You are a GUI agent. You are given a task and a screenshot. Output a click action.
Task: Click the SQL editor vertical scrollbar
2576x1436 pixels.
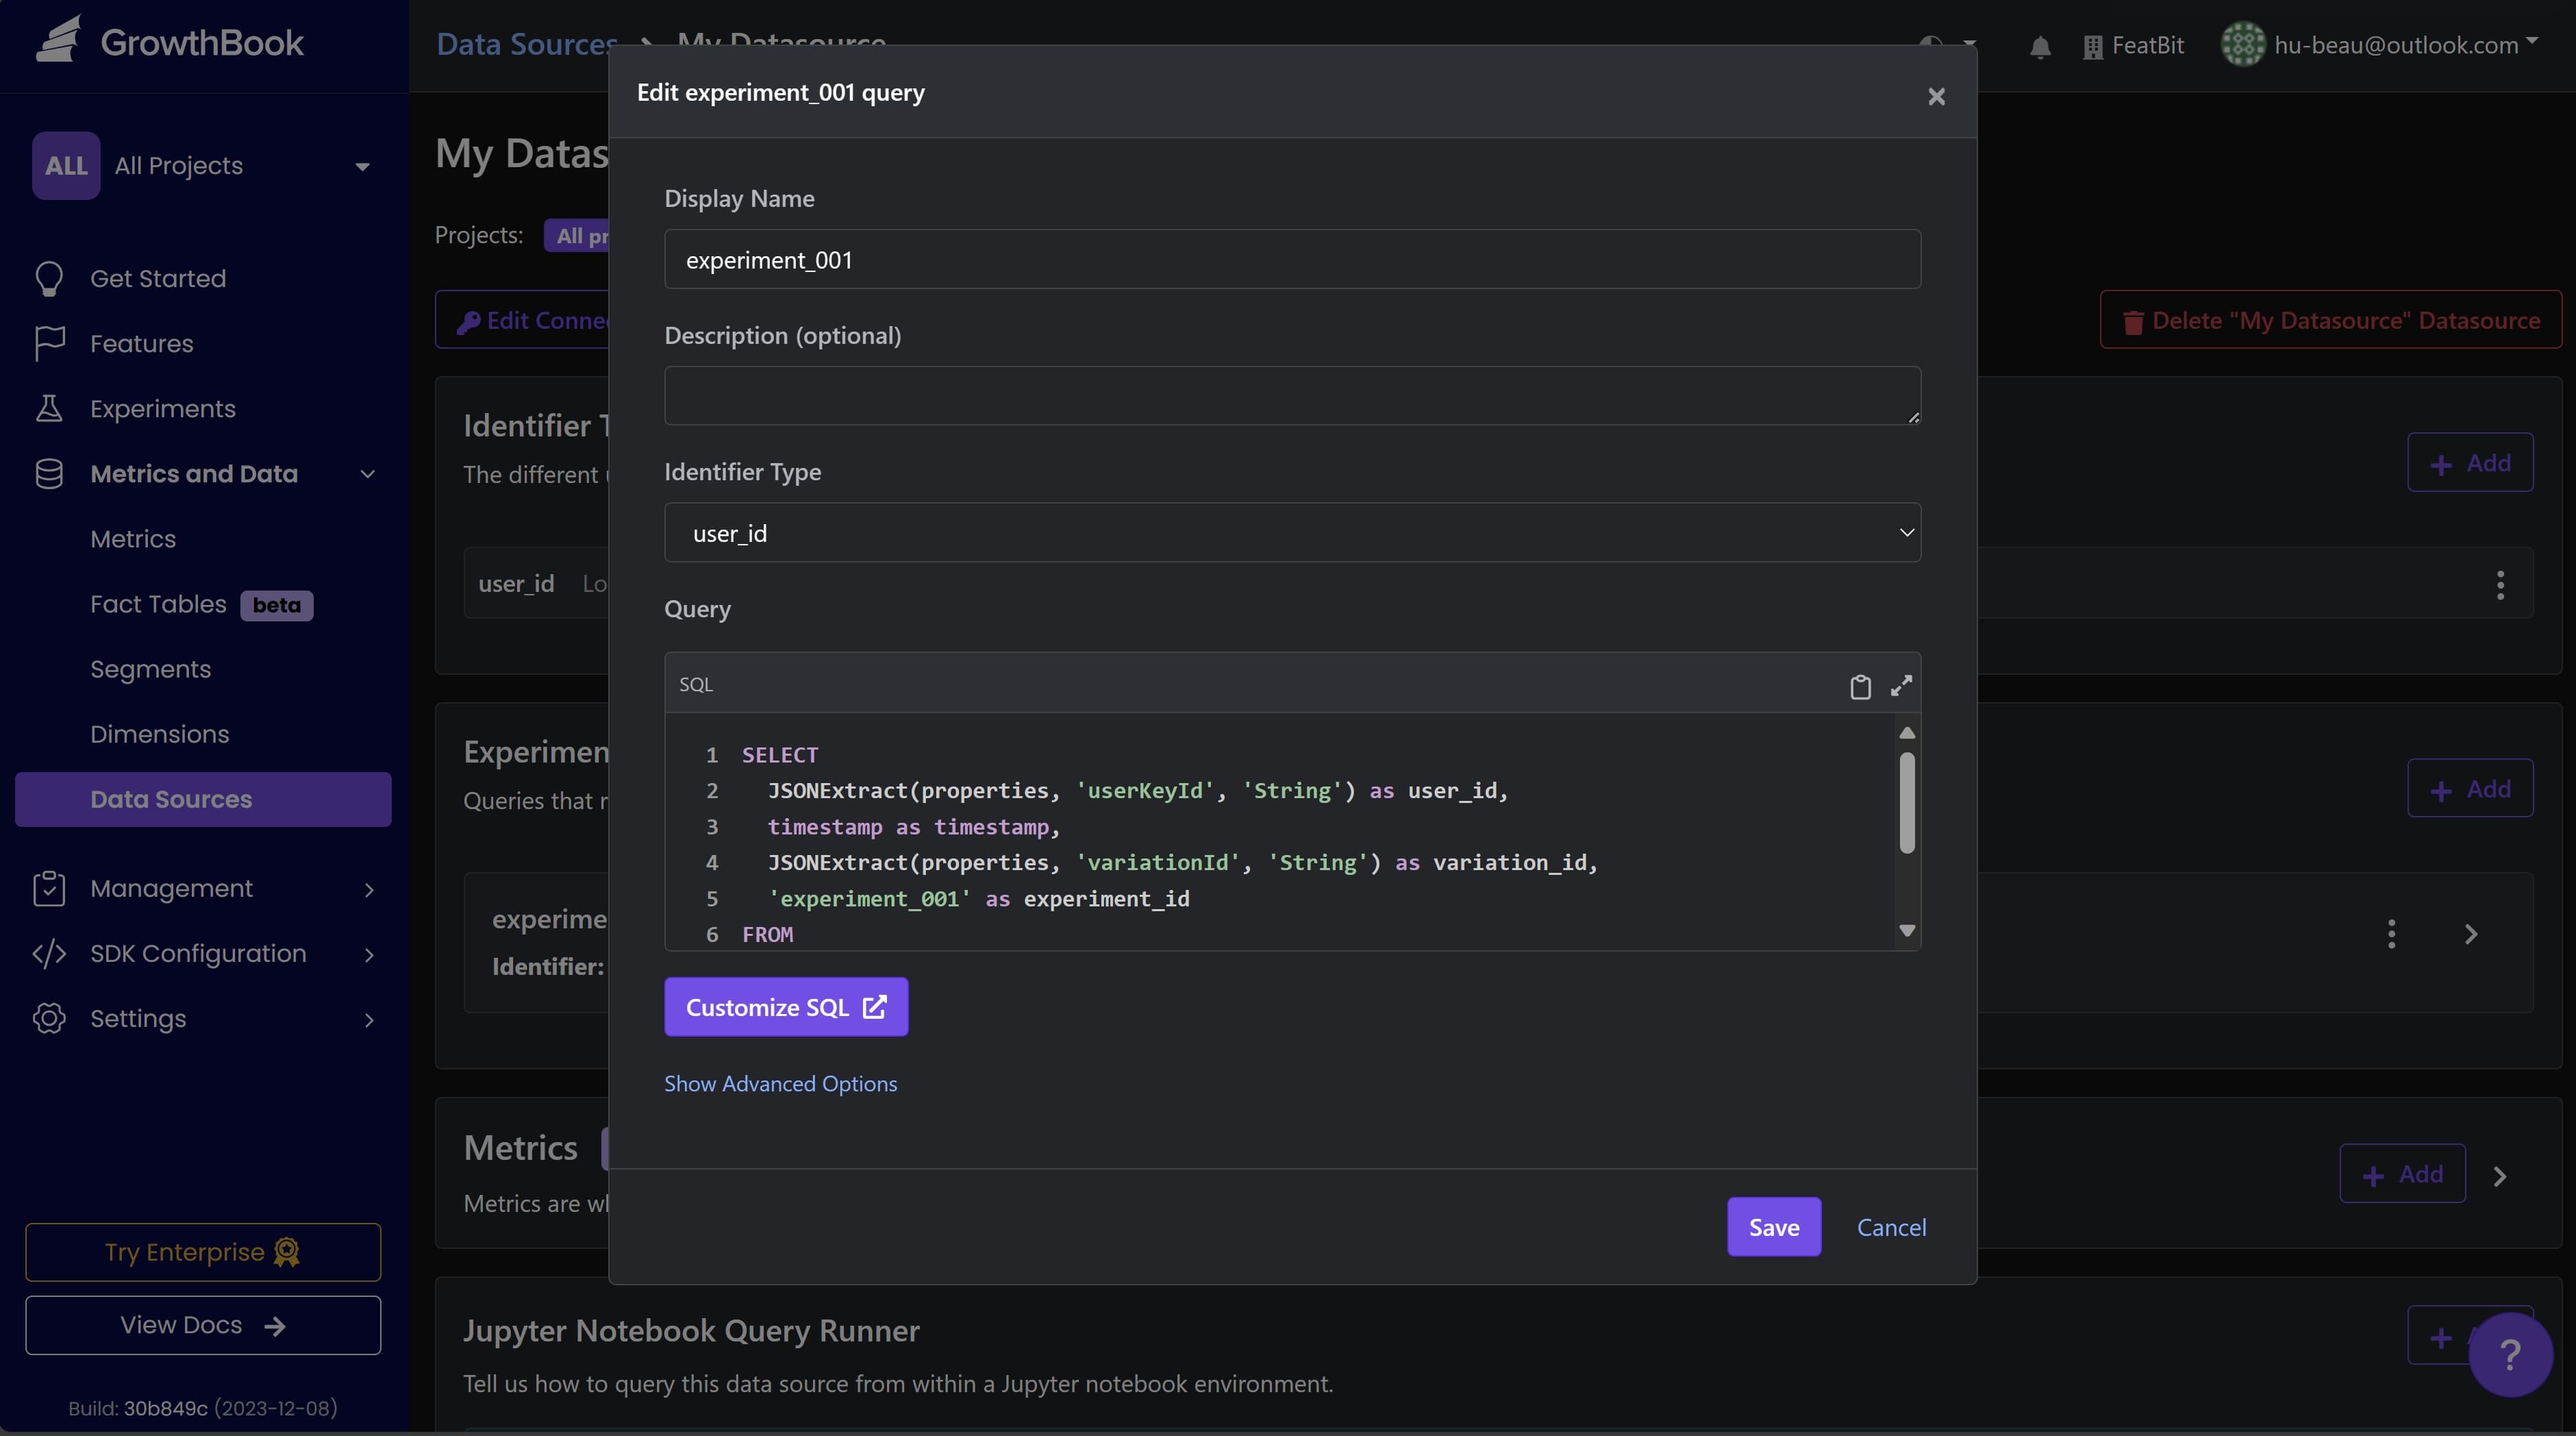(x=1907, y=803)
